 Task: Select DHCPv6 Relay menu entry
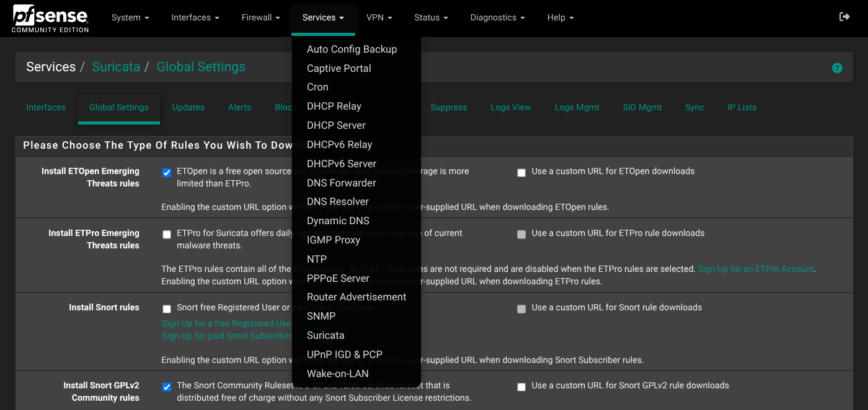[x=339, y=144]
